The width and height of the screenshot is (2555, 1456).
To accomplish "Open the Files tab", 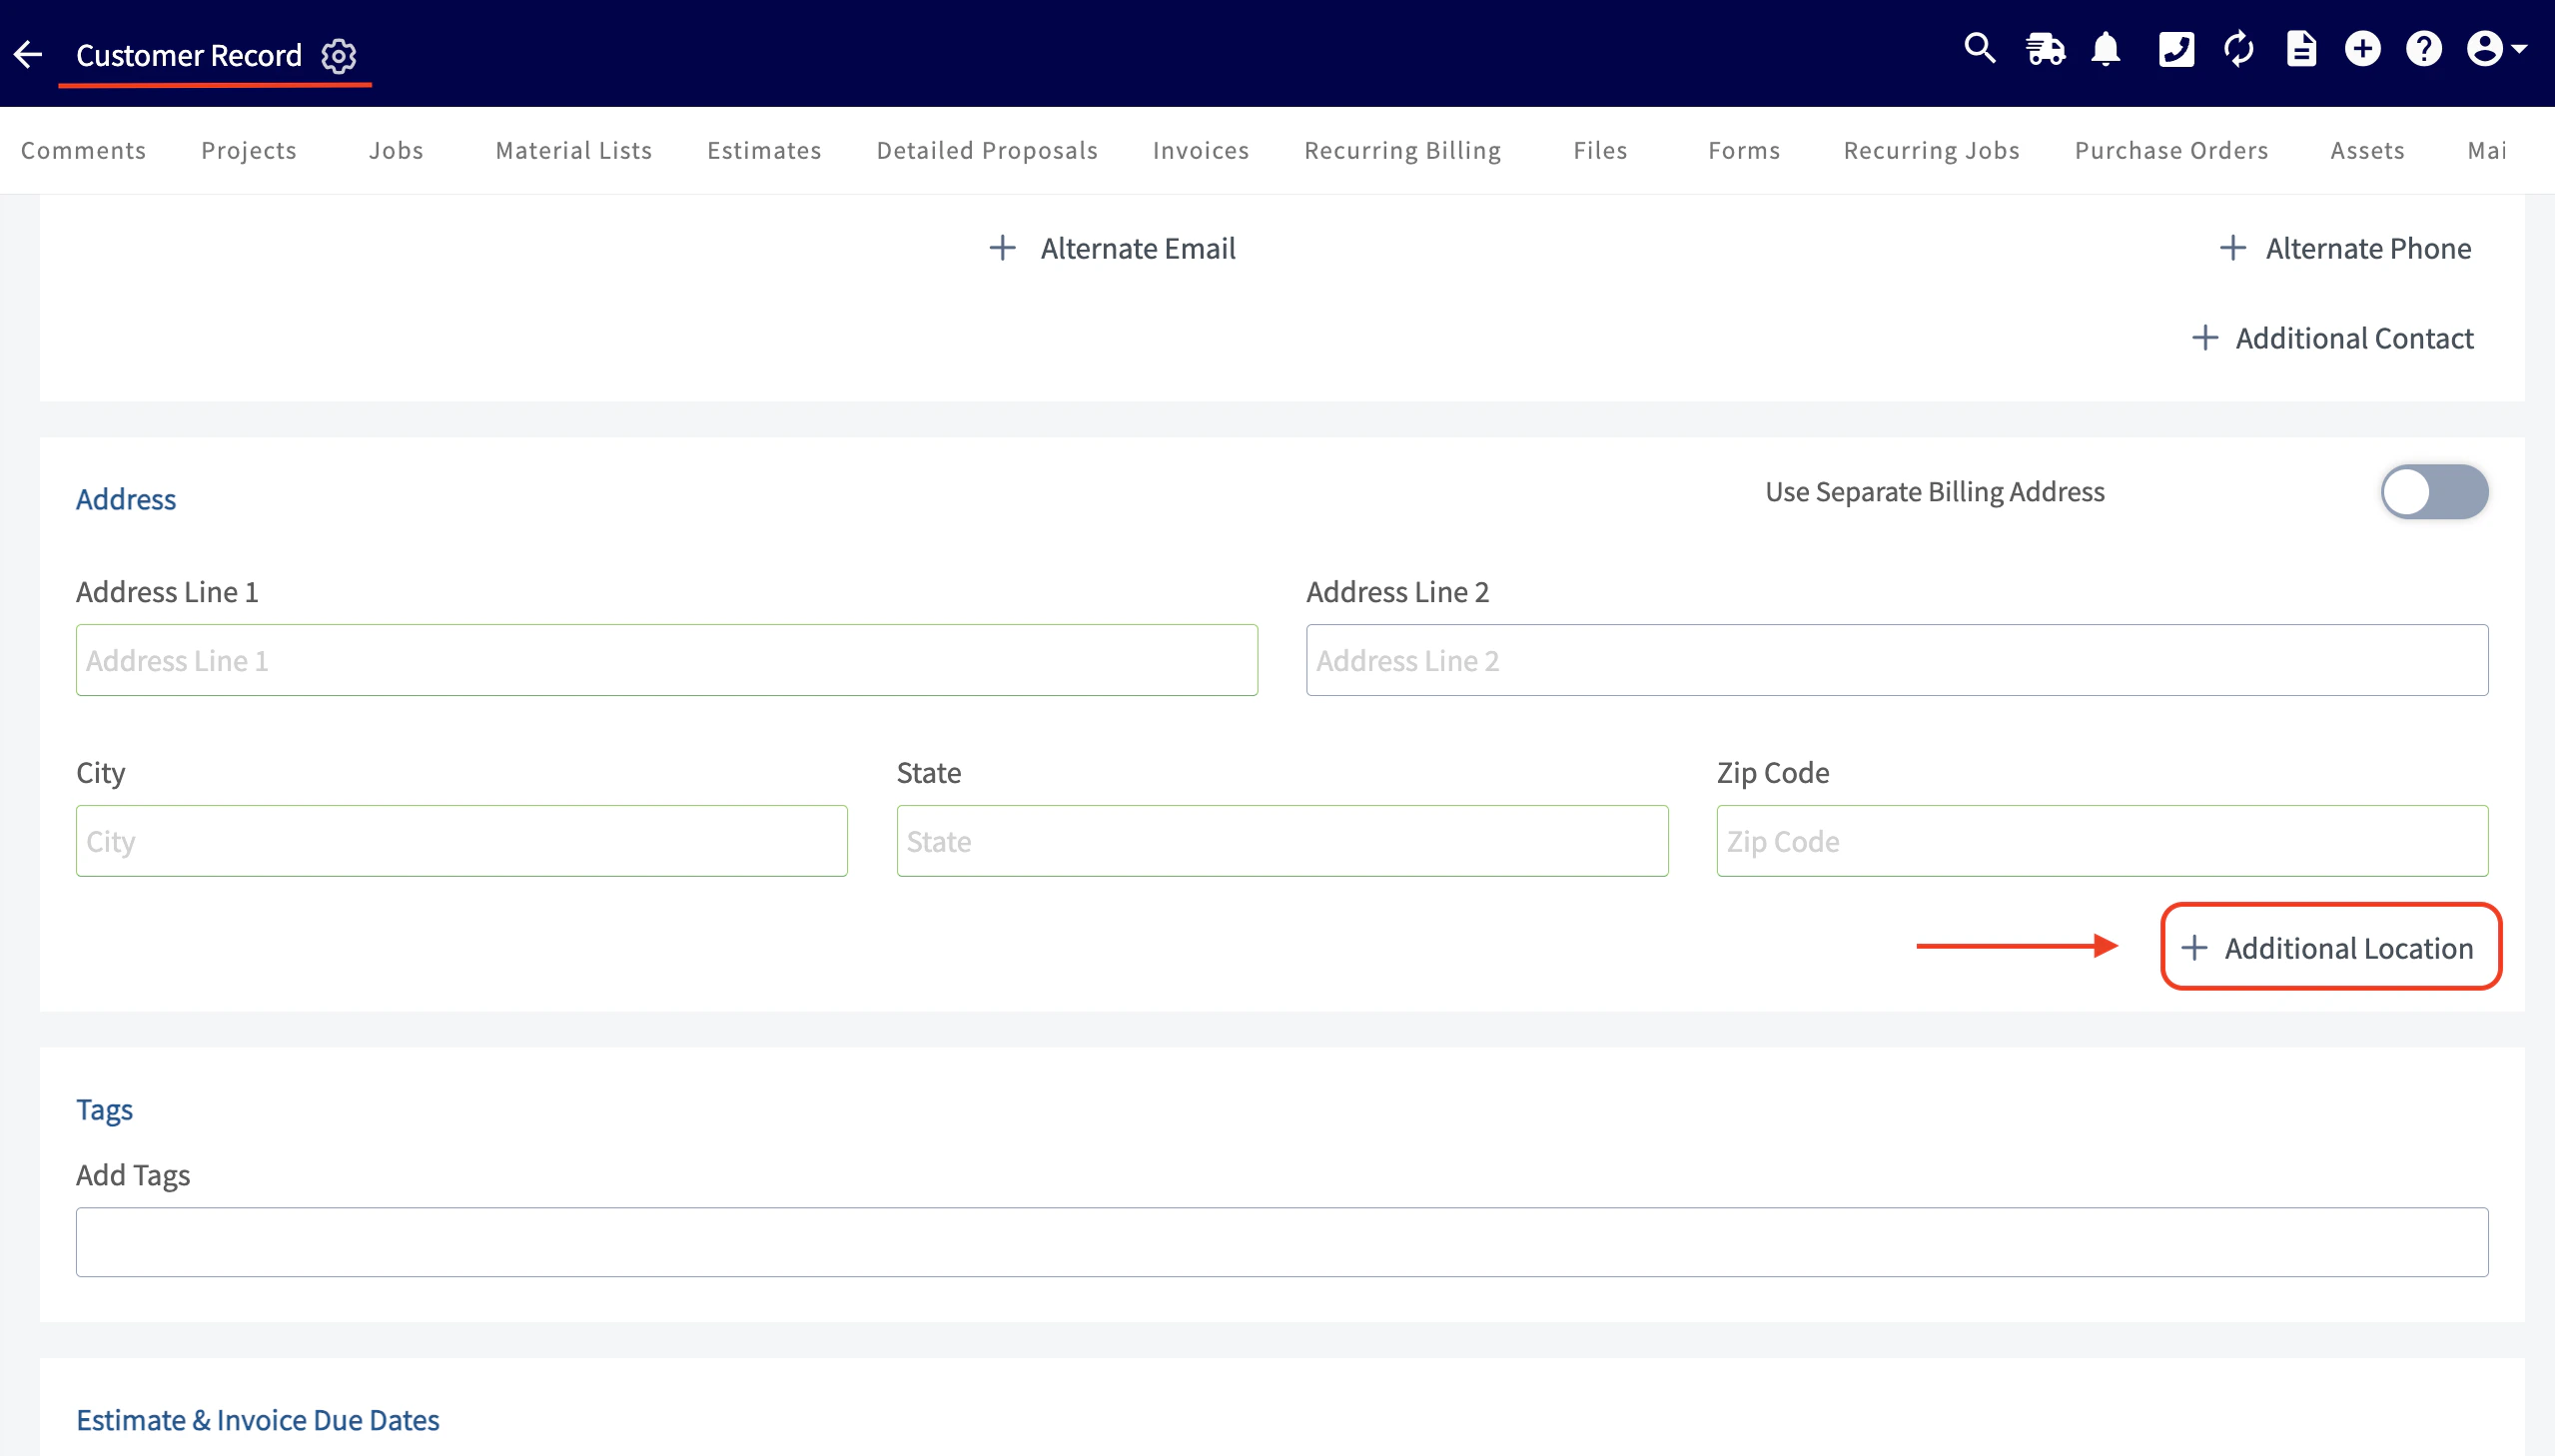I will click(1600, 150).
